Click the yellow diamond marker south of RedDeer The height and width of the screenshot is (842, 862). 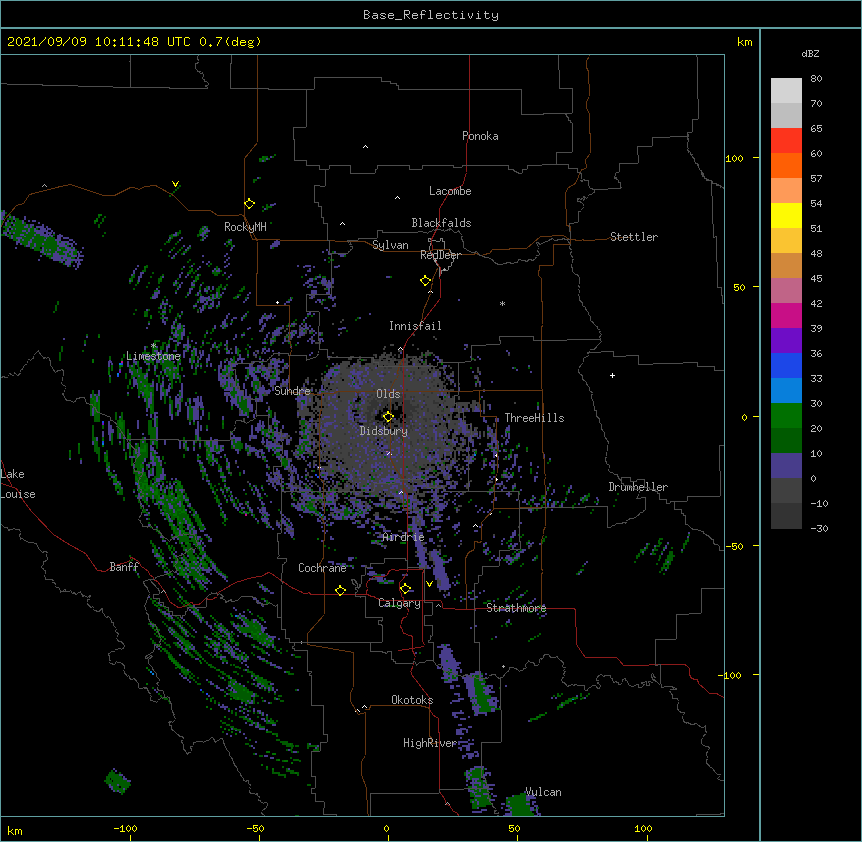pos(426,281)
